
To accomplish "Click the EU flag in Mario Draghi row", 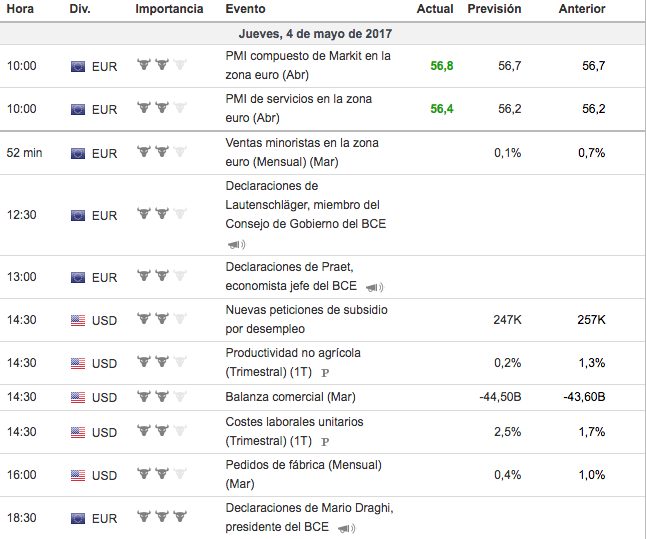I will click(x=78, y=518).
